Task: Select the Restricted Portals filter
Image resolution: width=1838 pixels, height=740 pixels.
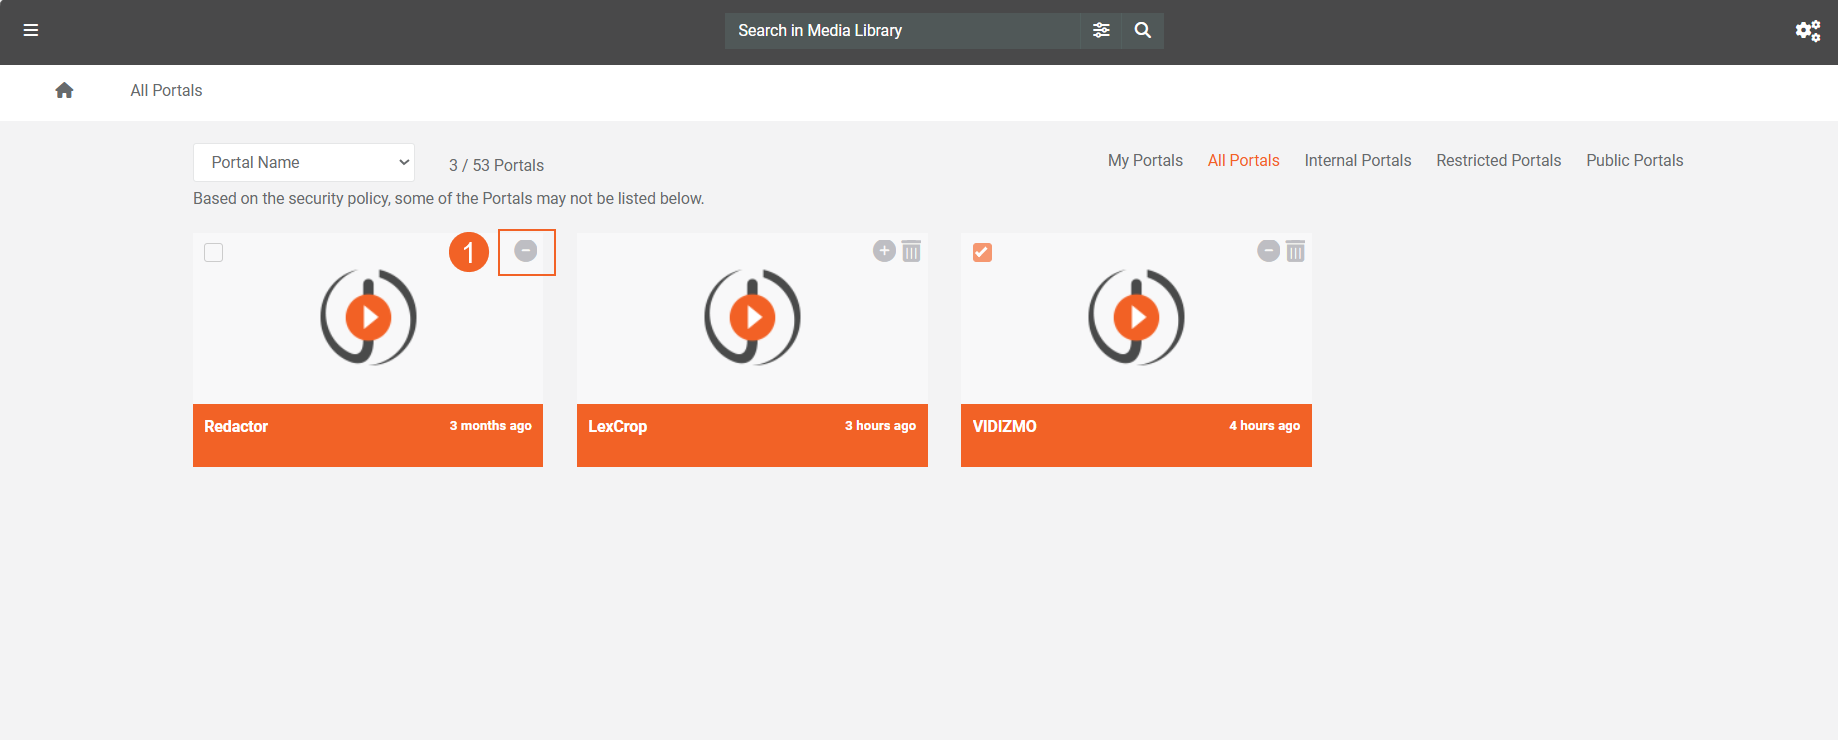Action: [1498, 161]
